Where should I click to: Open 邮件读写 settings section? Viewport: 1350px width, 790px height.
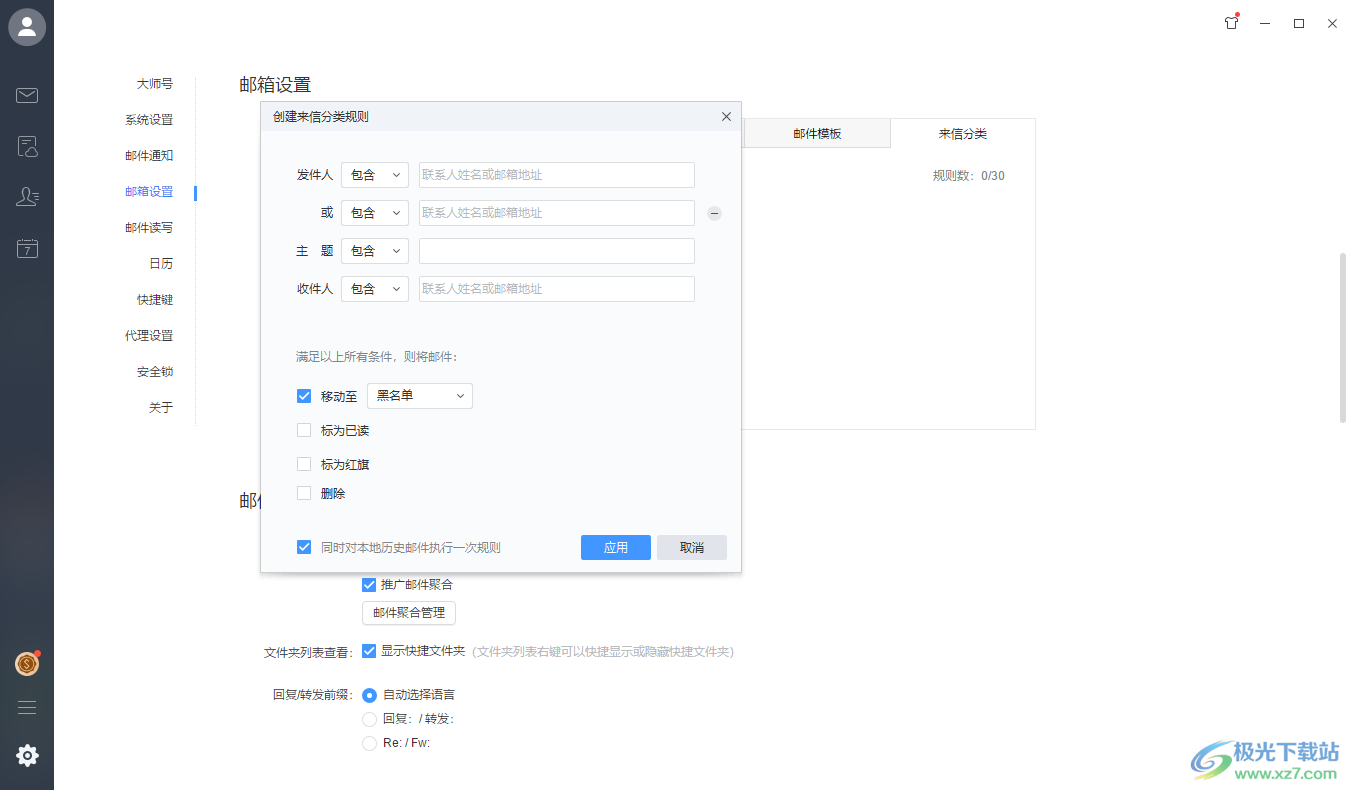tap(149, 228)
